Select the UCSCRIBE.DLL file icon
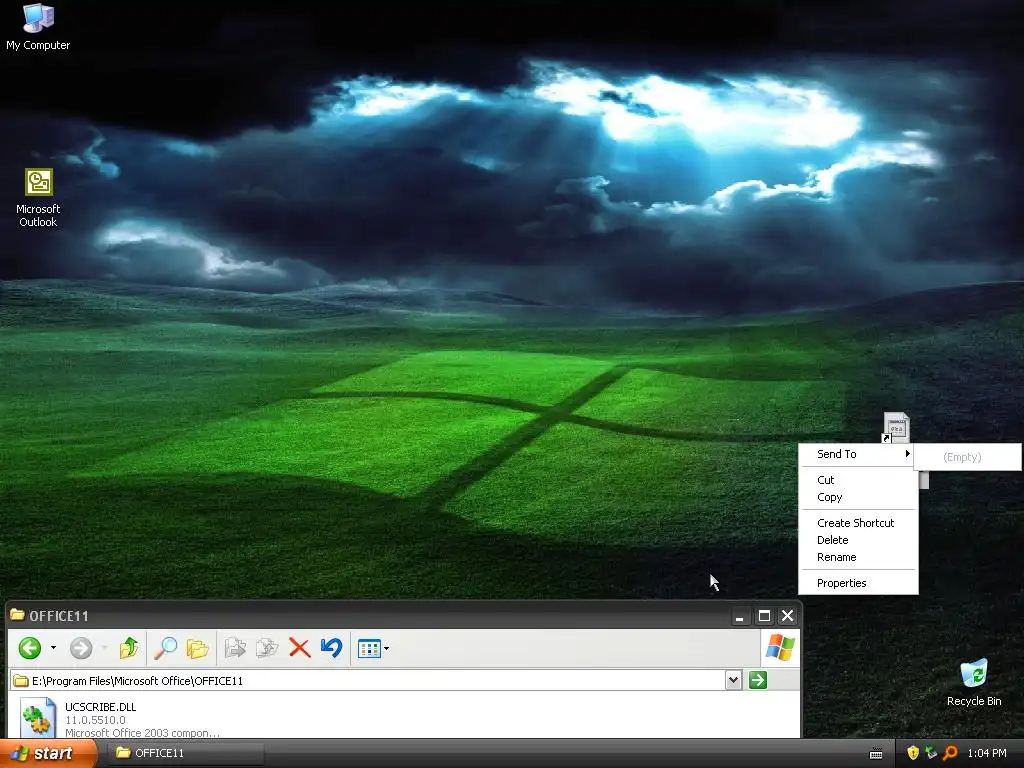The image size is (1024, 768). coord(38,717)
